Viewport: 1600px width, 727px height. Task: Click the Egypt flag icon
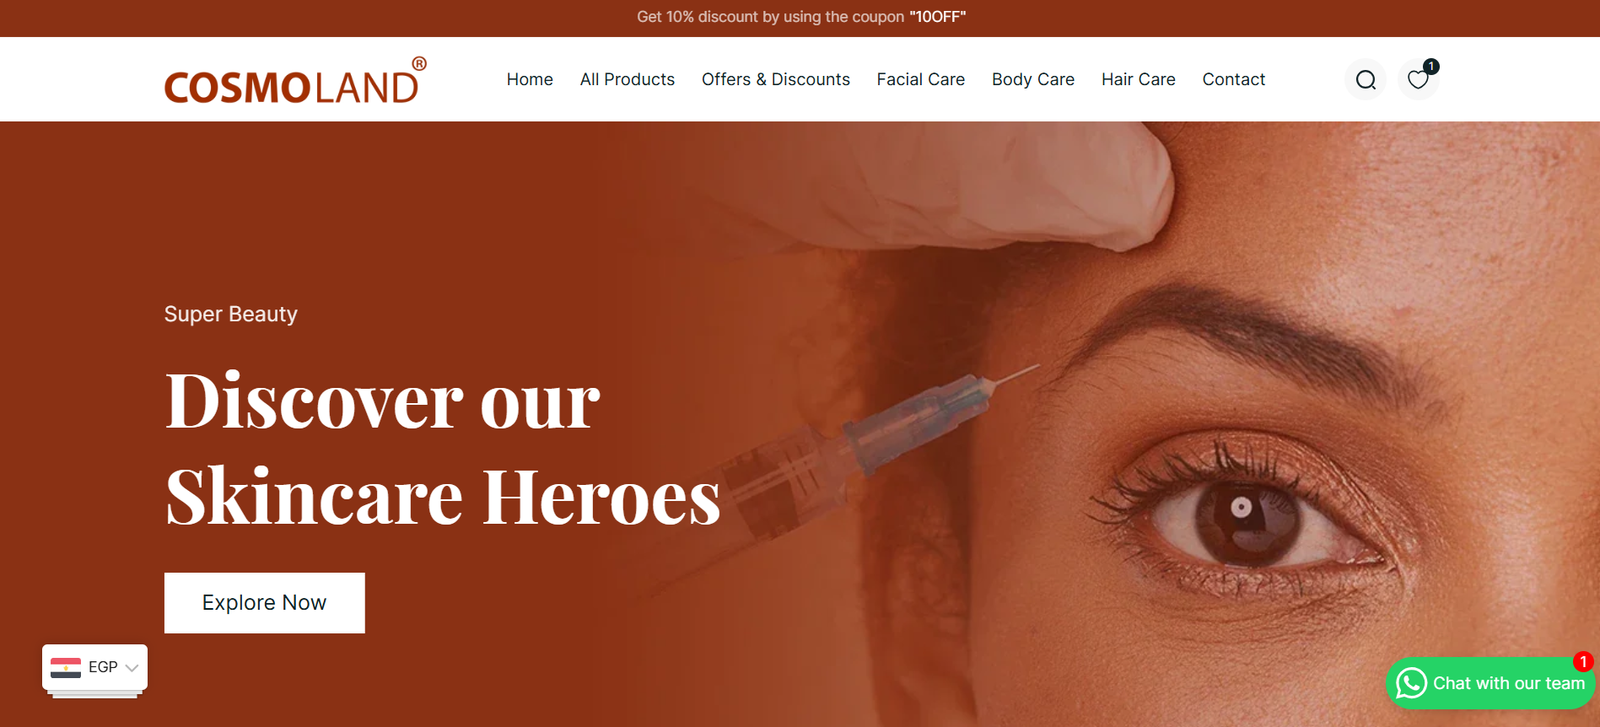point(66,667)
